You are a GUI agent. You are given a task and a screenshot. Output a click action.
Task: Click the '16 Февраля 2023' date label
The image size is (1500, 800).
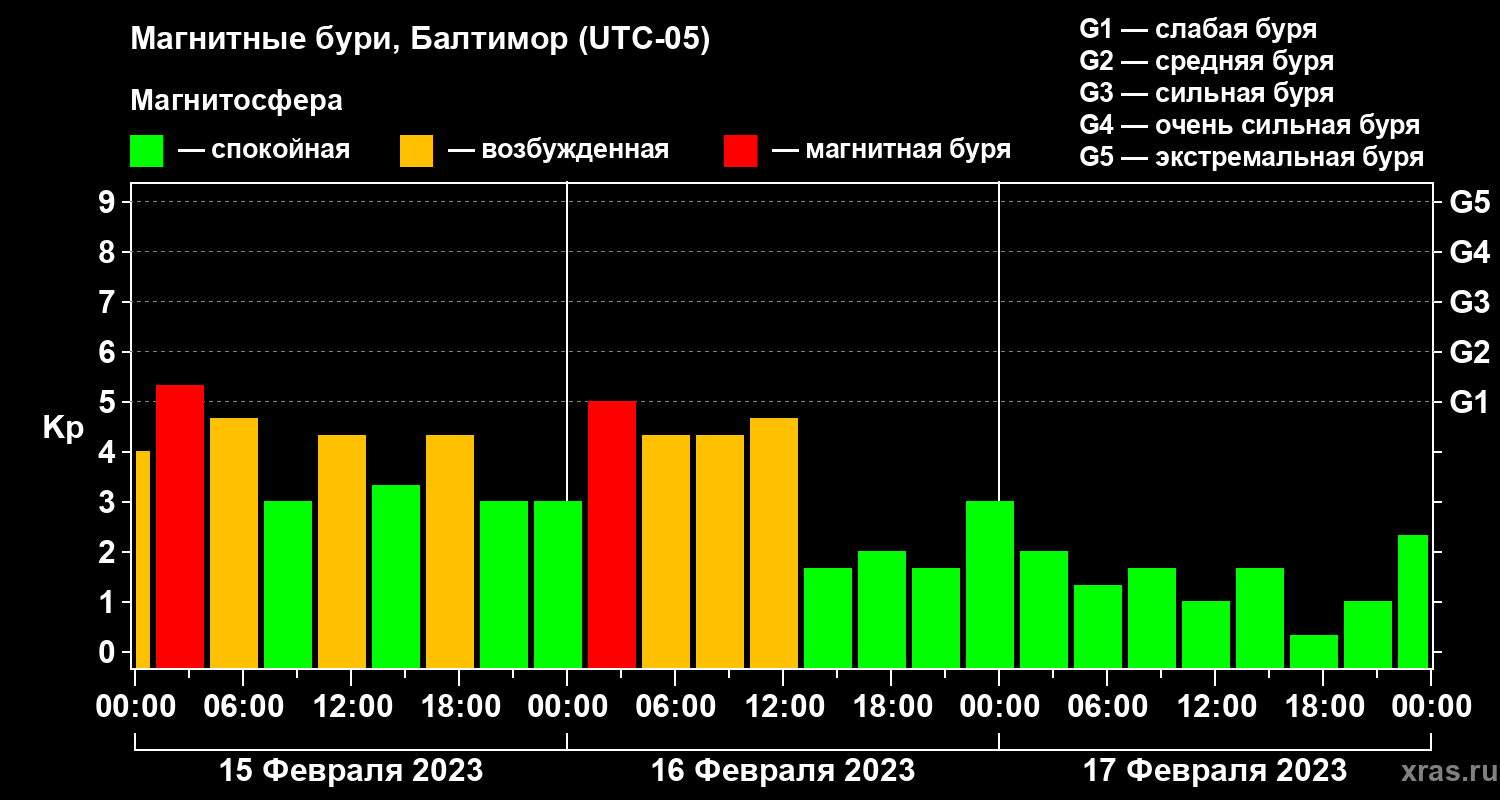pos(783,771)
